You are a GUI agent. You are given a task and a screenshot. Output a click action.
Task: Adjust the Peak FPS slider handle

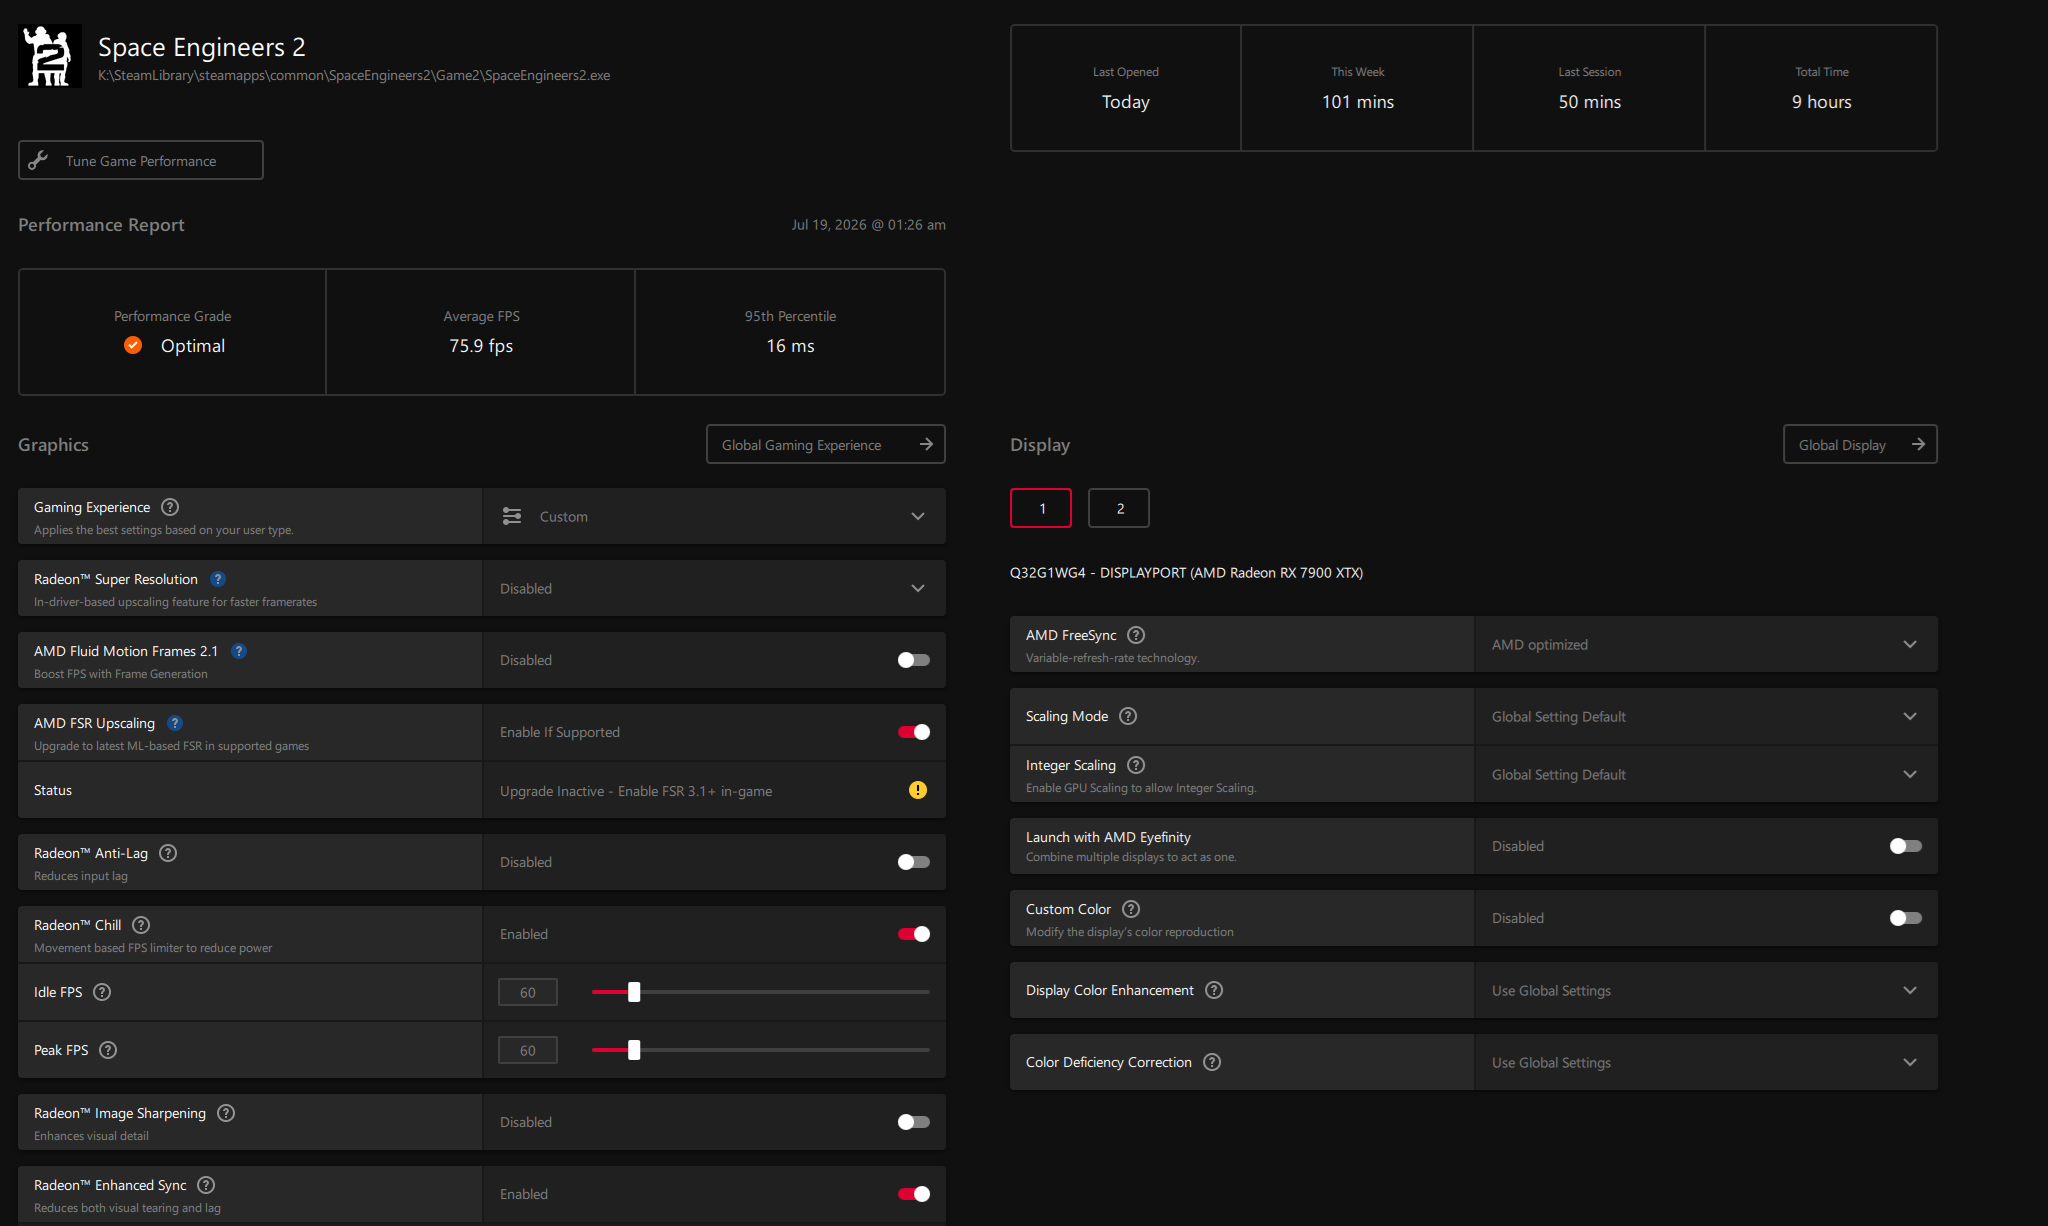[634, 1050]
